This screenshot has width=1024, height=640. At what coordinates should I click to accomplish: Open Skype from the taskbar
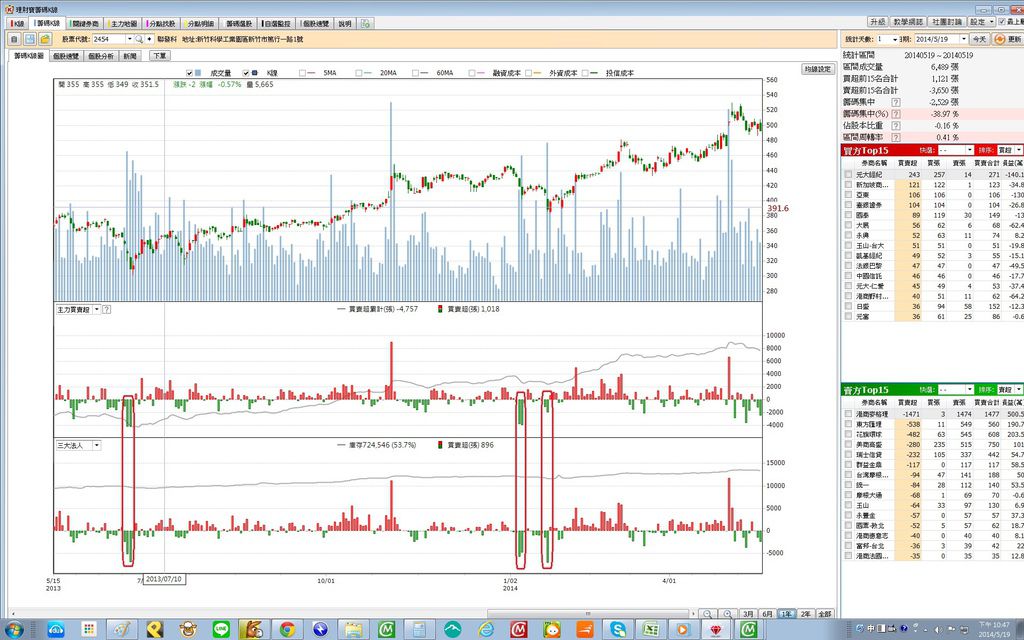[x=618, y=630]
